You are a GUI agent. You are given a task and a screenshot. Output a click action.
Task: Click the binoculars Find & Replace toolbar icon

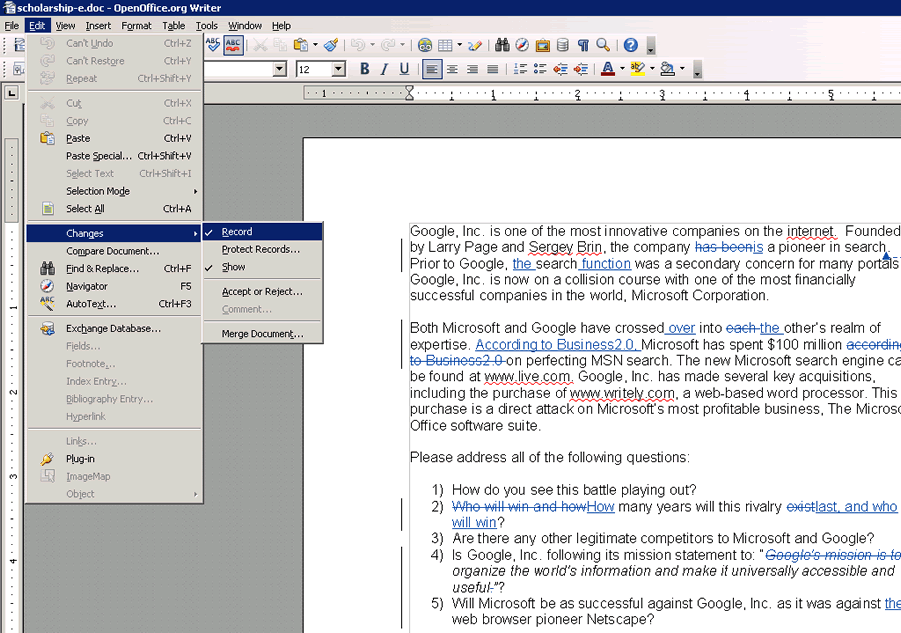click(502, 45)
